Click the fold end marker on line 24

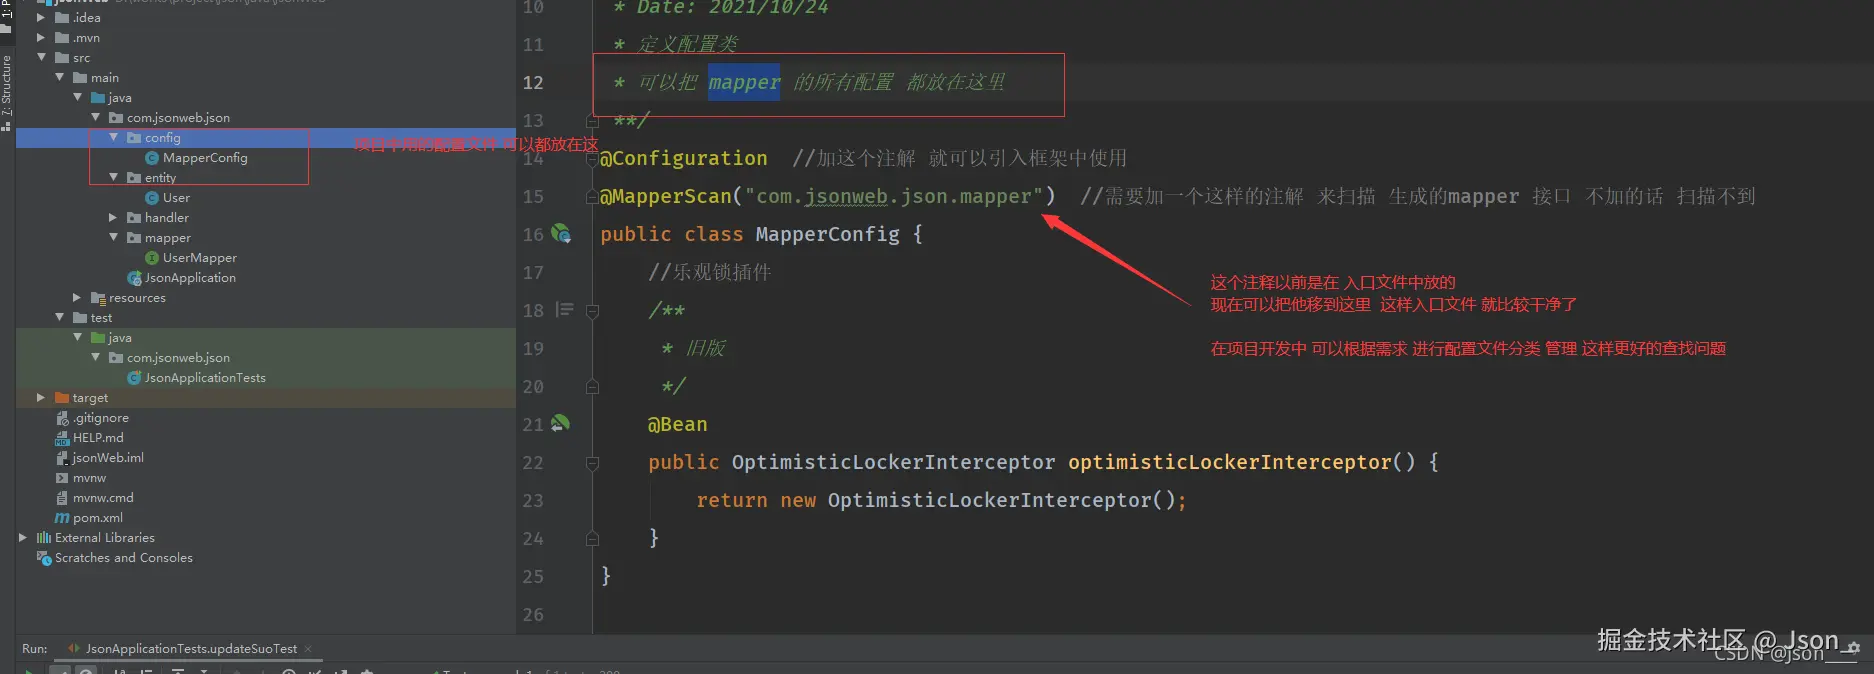pyautogui.click(x=592, y=539)
